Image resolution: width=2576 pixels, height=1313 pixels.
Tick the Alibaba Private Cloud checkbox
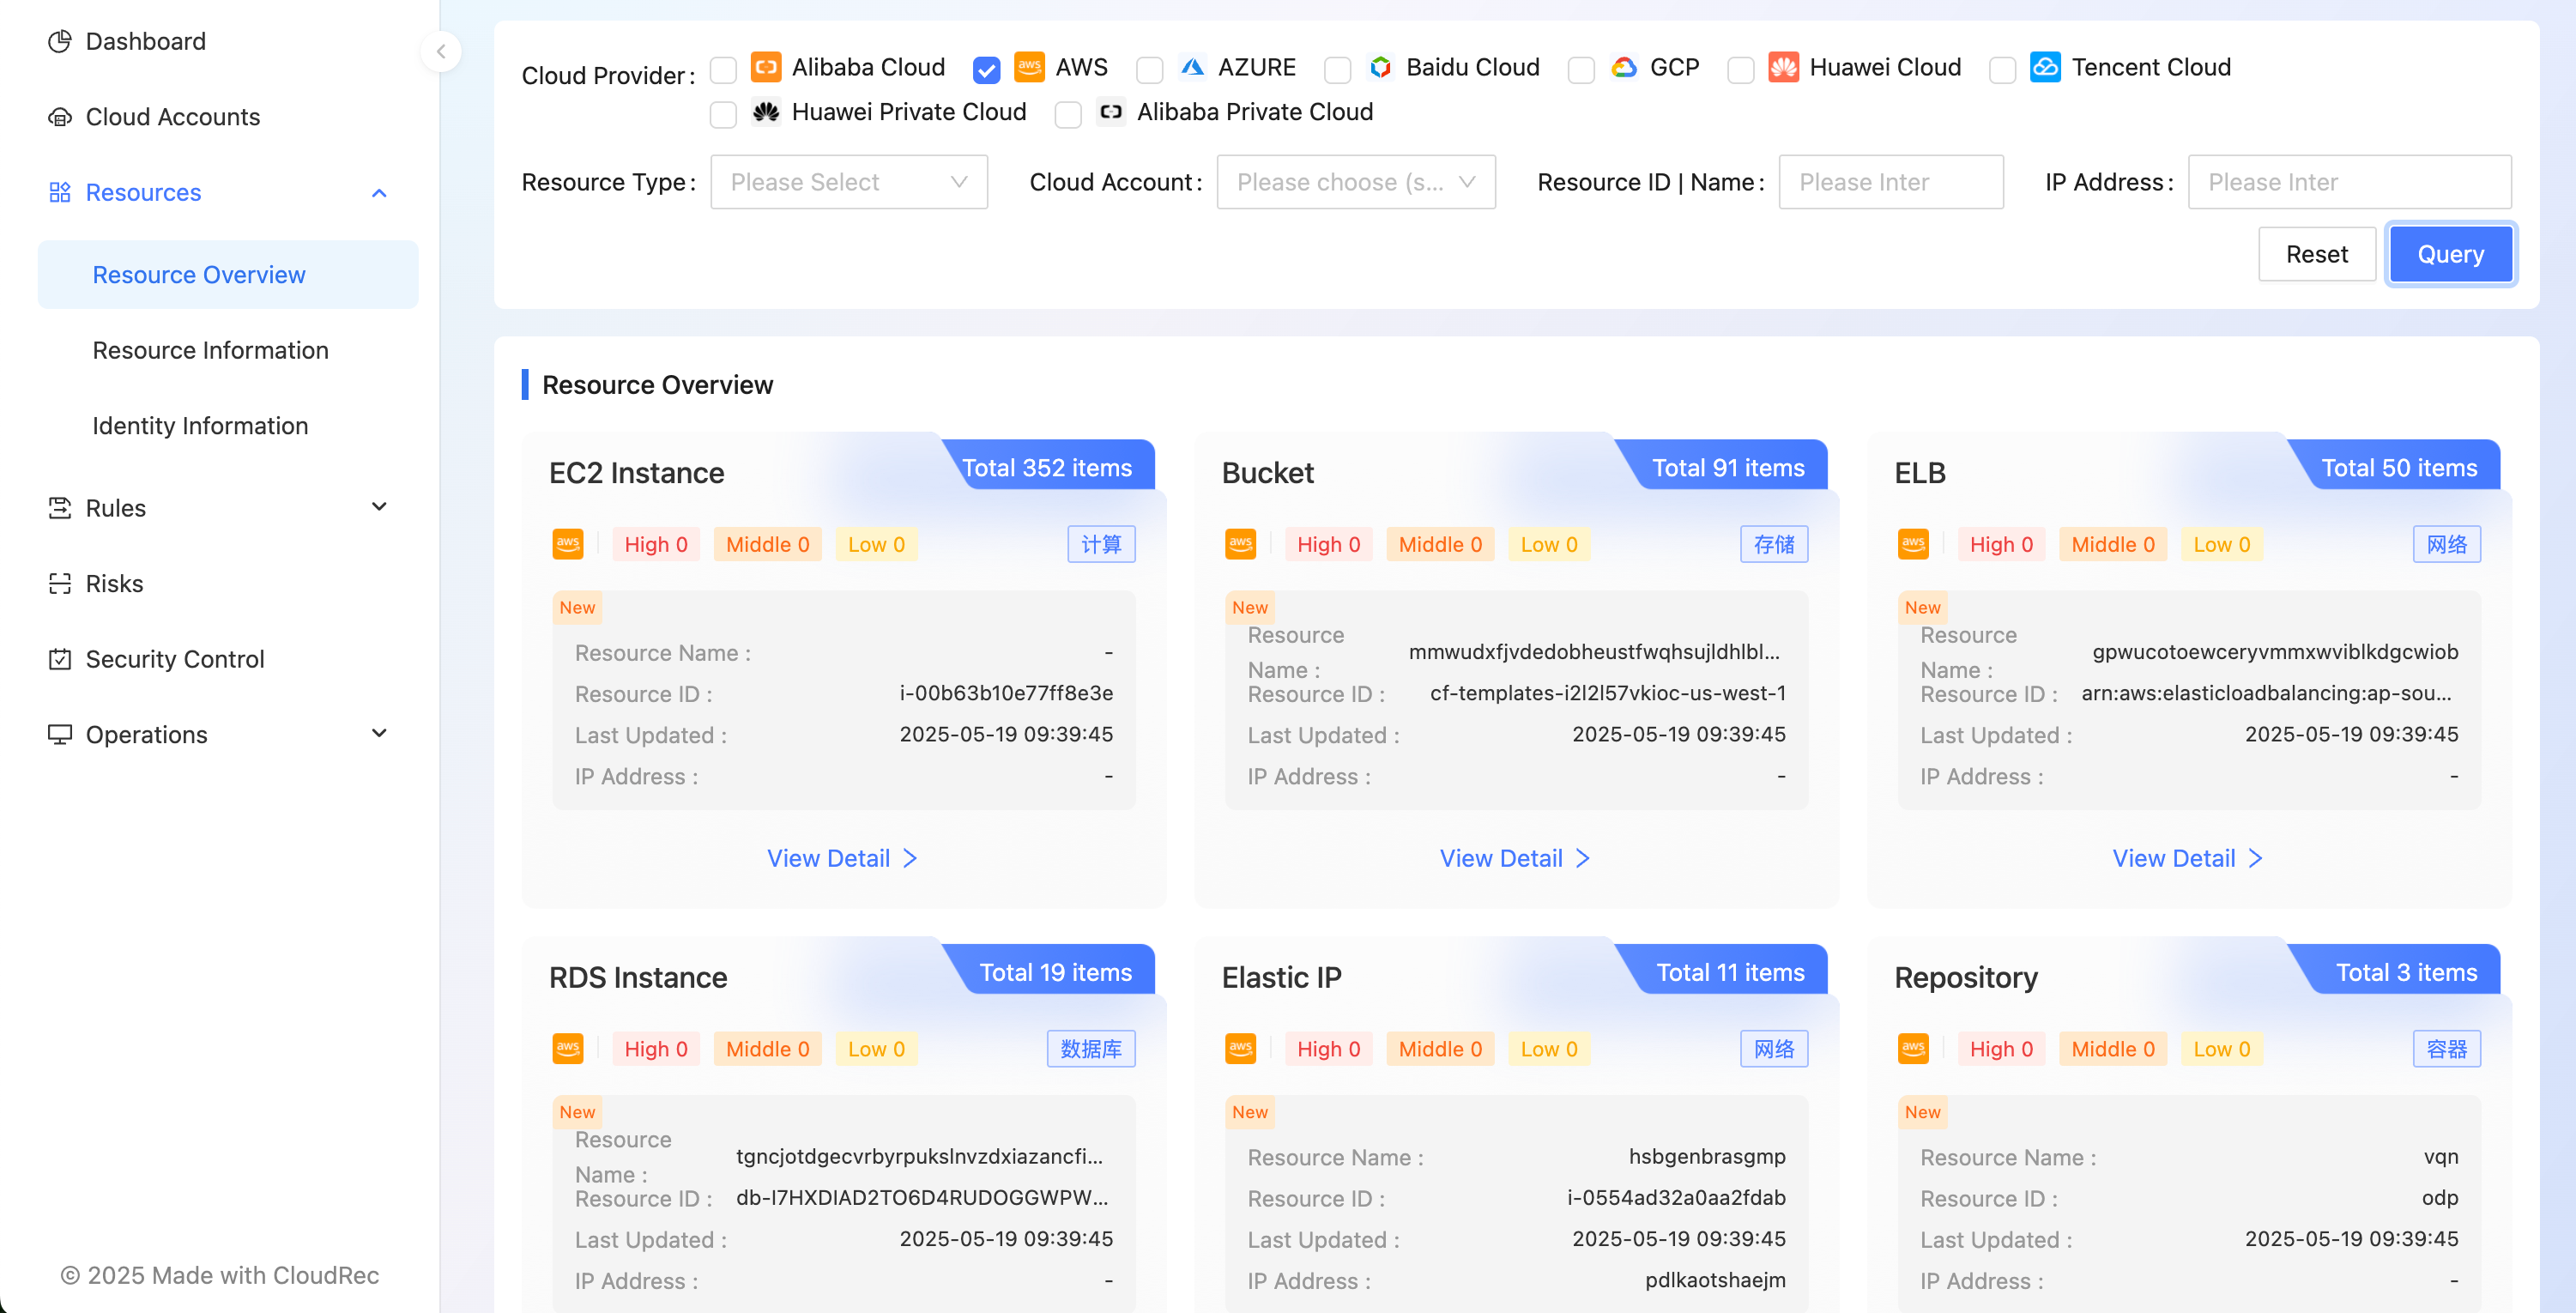[x=1068, y=115]
